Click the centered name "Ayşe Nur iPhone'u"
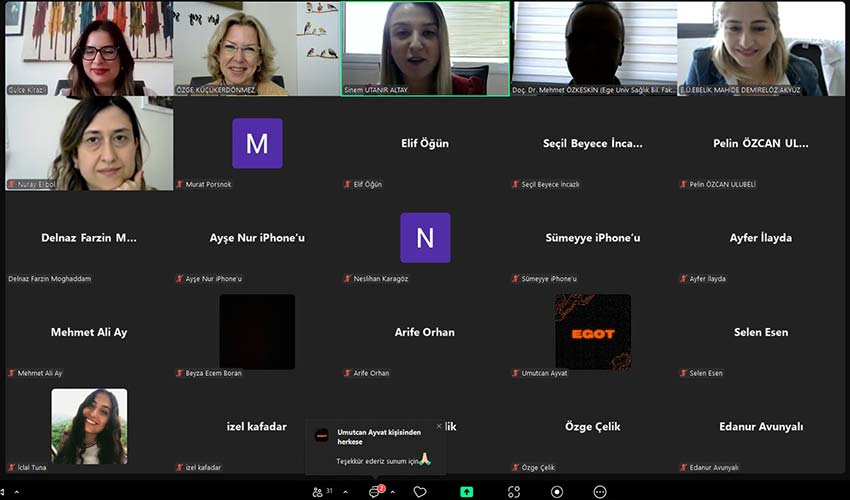Screen dimensions: 850x500 pyautogui.click(x=257, y=238)
